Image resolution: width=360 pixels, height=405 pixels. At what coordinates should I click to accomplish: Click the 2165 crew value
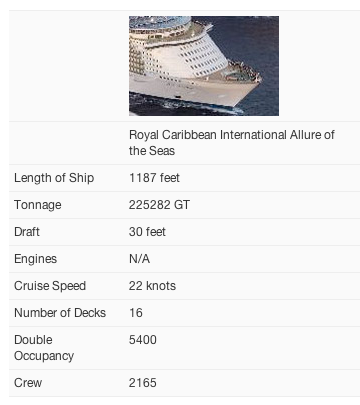point(143,383)
